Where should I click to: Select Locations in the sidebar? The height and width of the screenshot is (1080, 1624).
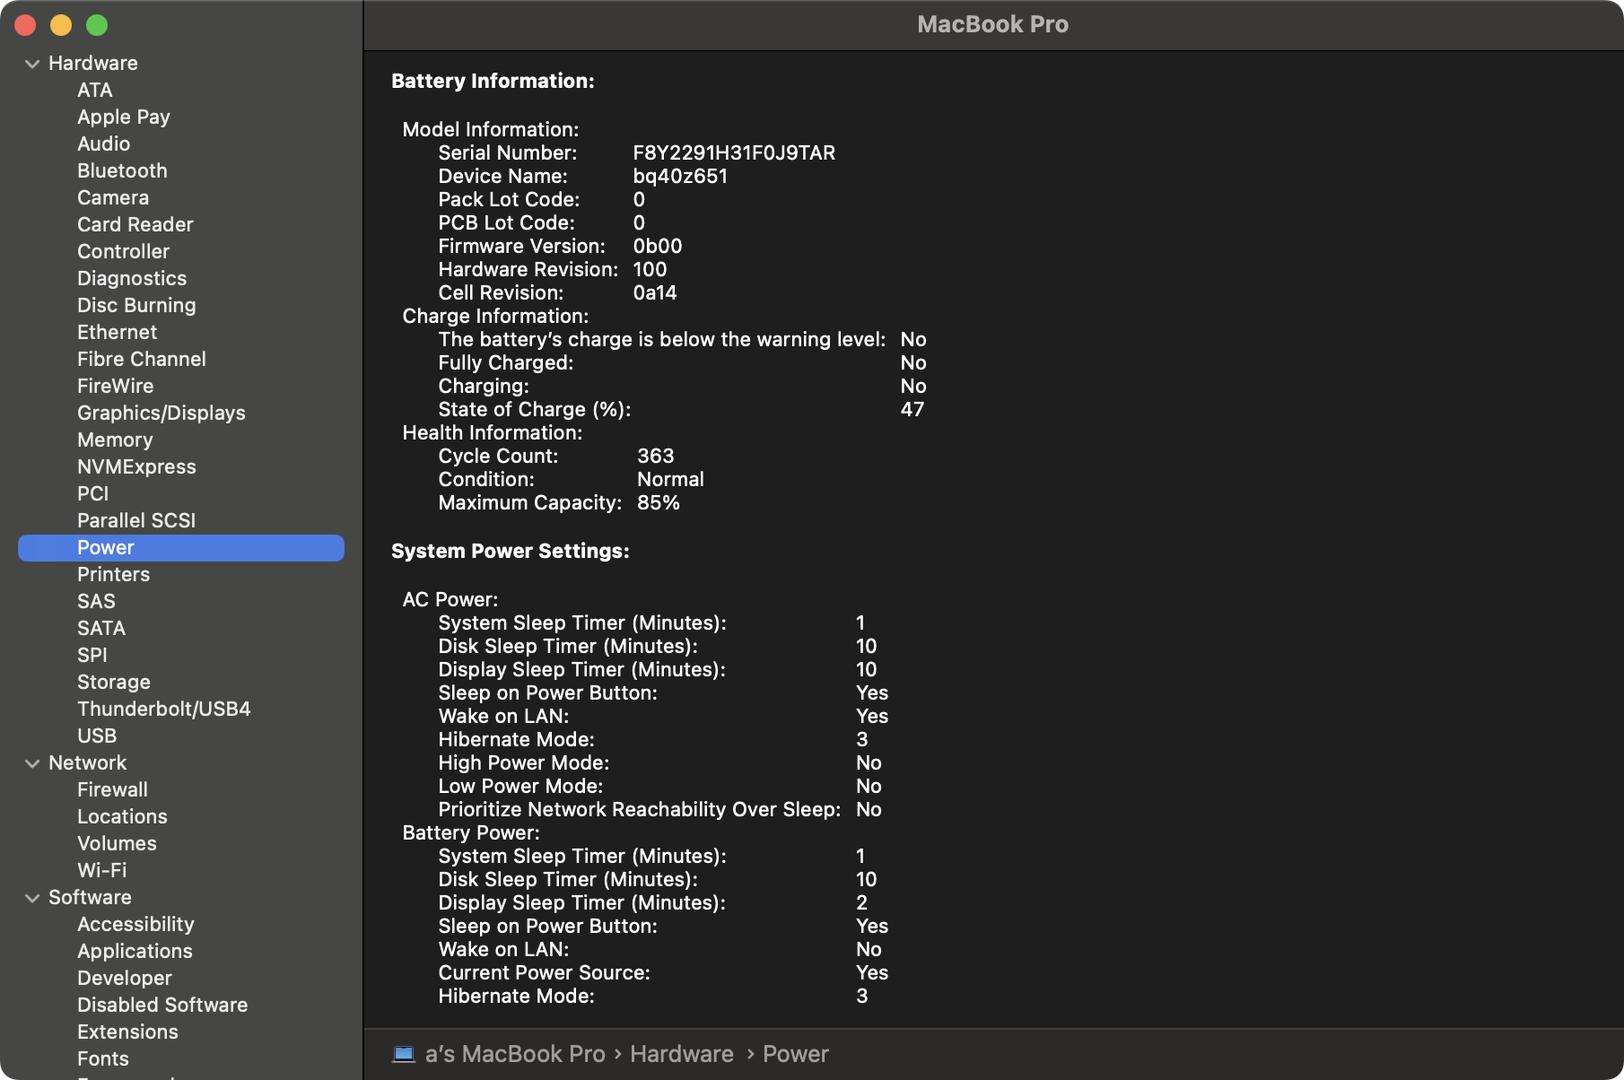[x=122, y=818]
